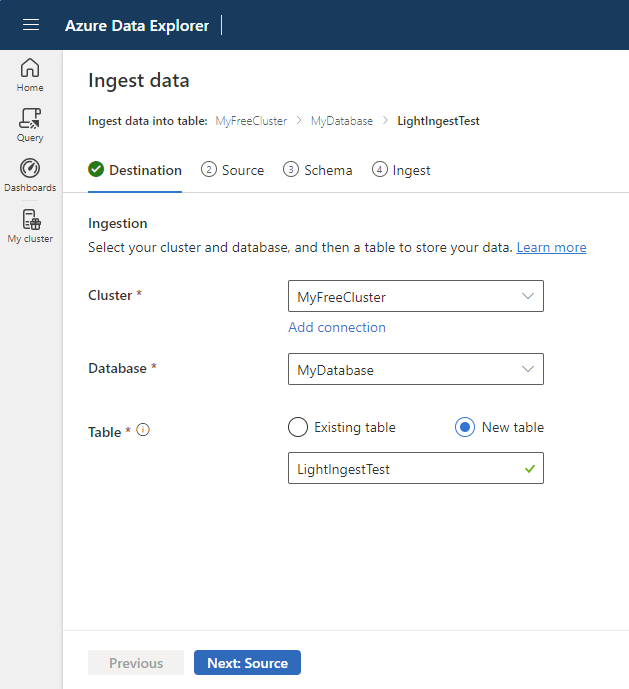
Task: Click the Azure Data Explorer title
Action: coord(137,25)
